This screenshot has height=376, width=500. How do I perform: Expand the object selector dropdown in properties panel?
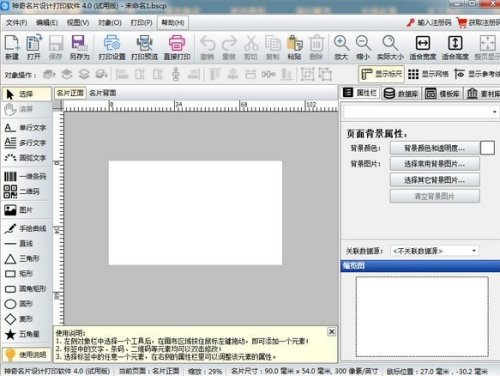[x=495, y=112]
